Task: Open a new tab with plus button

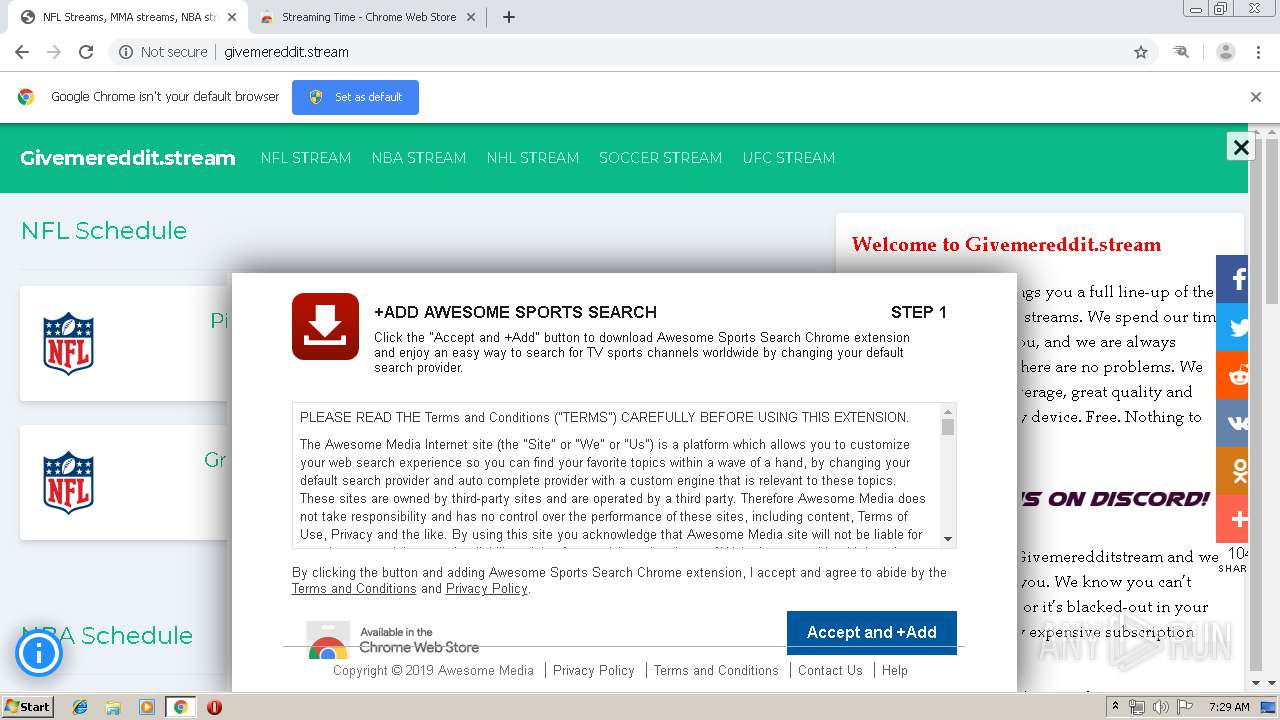Action: (x=508, y=17)
